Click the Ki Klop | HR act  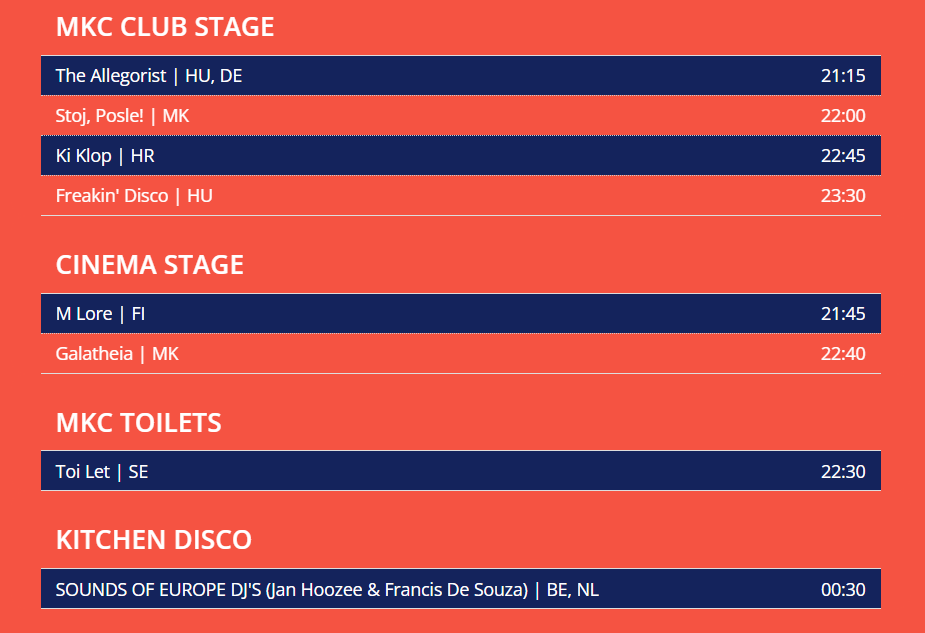click(x=461, y=156)
